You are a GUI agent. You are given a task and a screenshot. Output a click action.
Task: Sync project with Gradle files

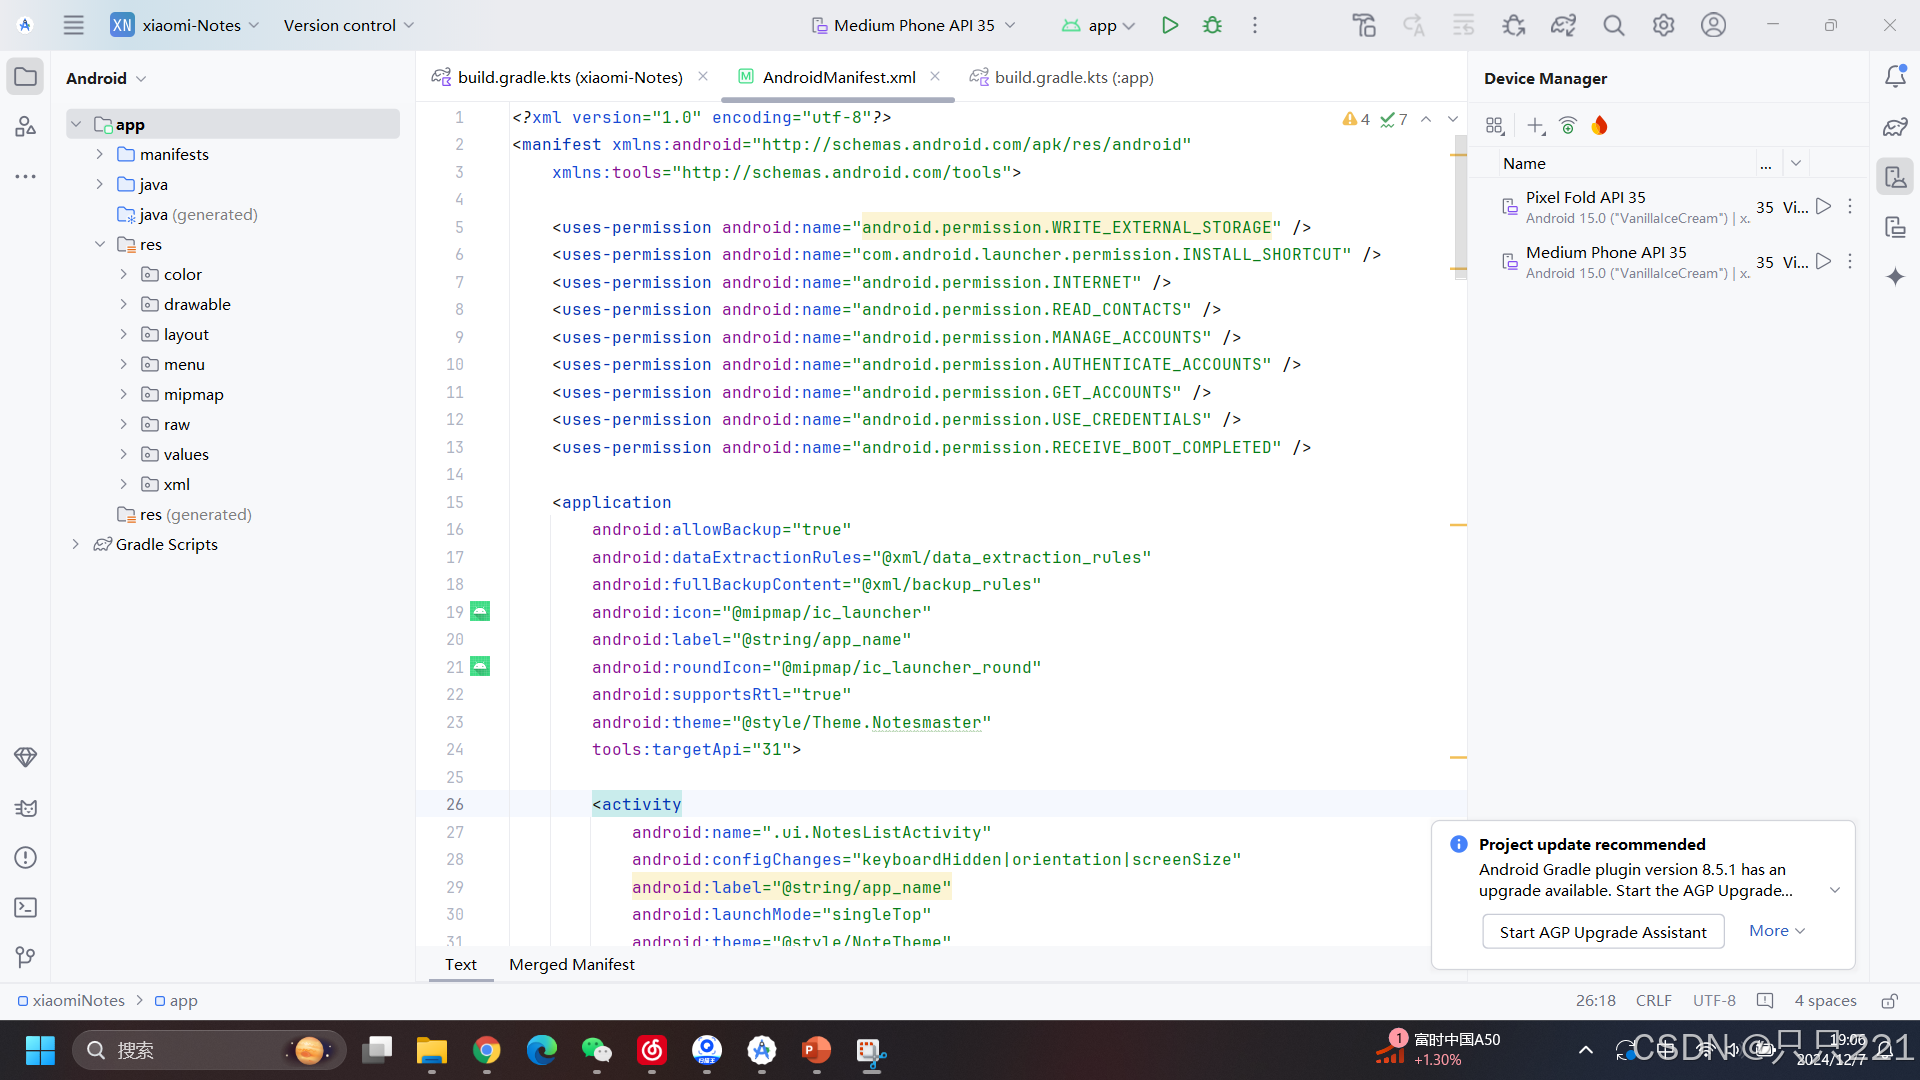pyautogui.click(x=1563, y=26)
